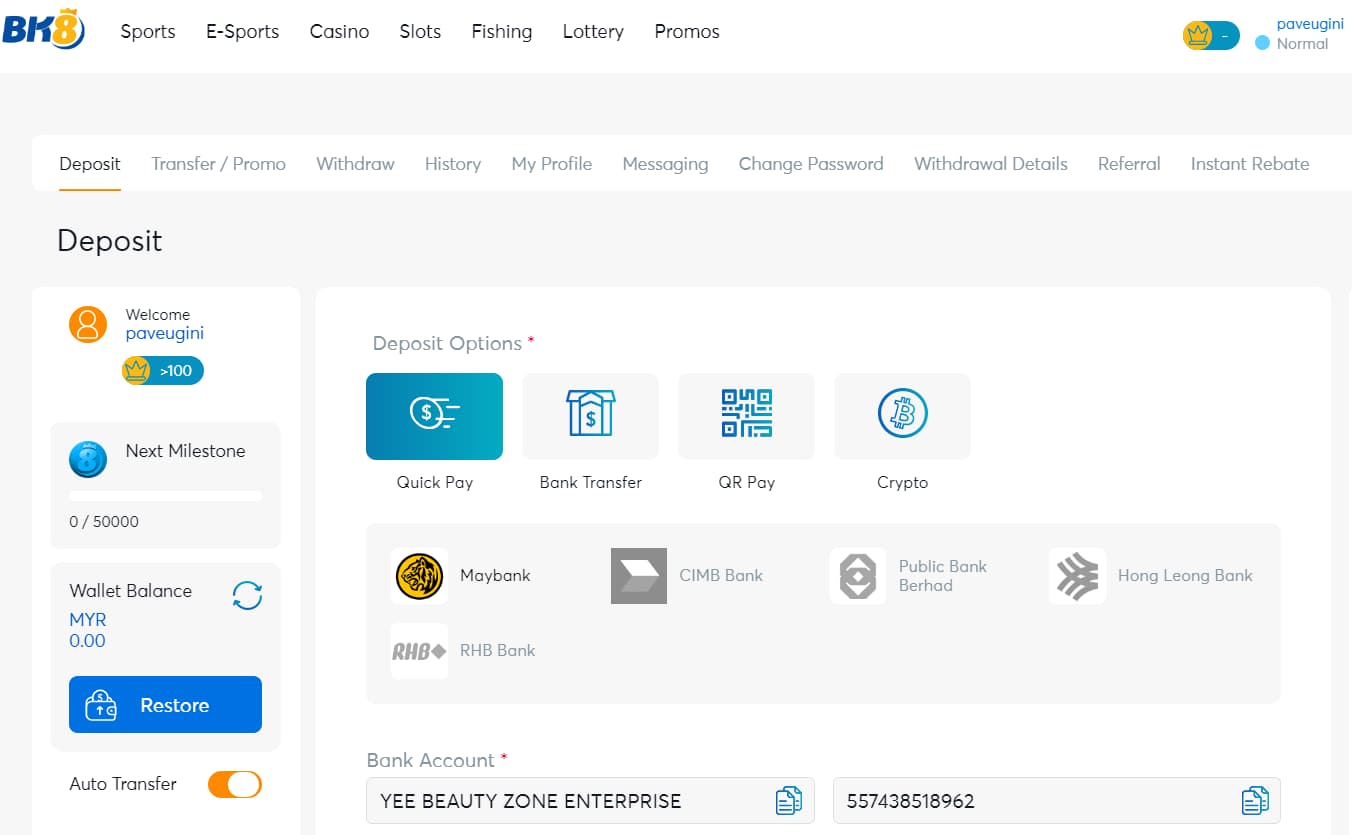Toggle the Auto Transfer switch
The width and height of the screenshot is (1352, 835).
[235, 784]
